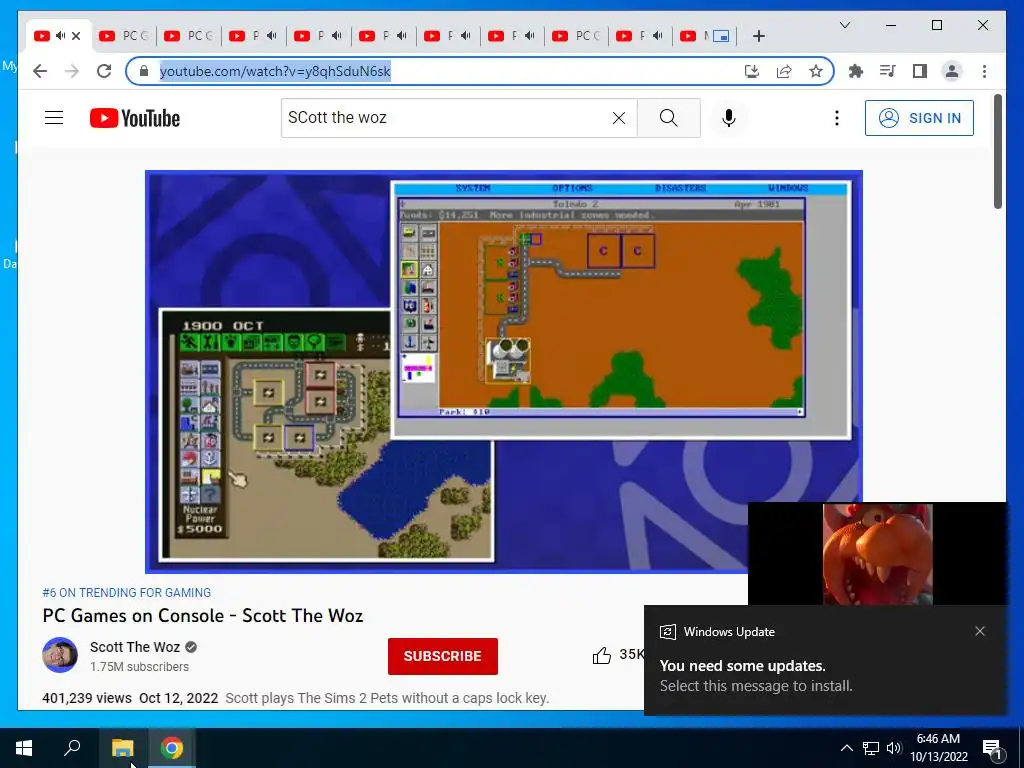Expand description starting 'Scott plays The Sims'
Image resolution: width=1024 pixels, height=768 pixels.
point(387,698)
